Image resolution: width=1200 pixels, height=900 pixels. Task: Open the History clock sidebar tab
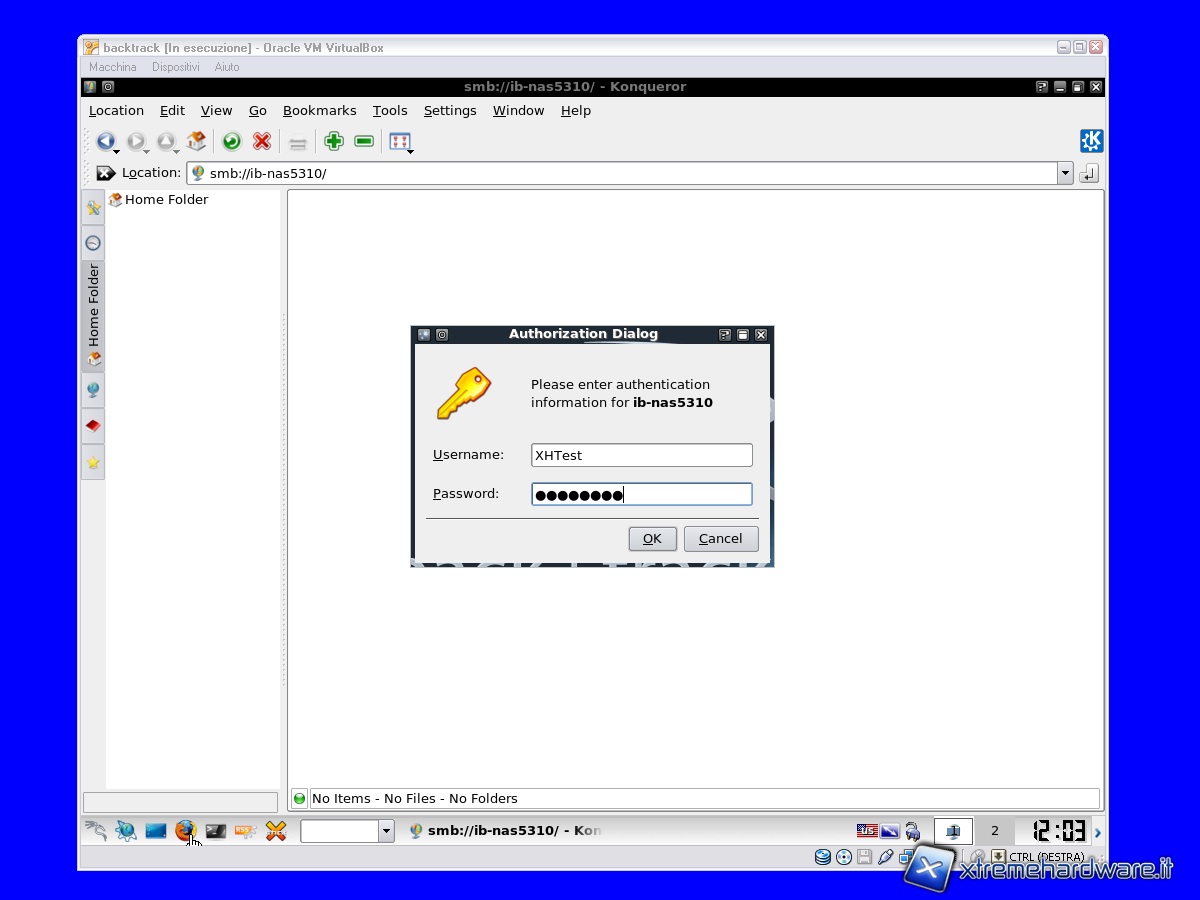(93, 243)
